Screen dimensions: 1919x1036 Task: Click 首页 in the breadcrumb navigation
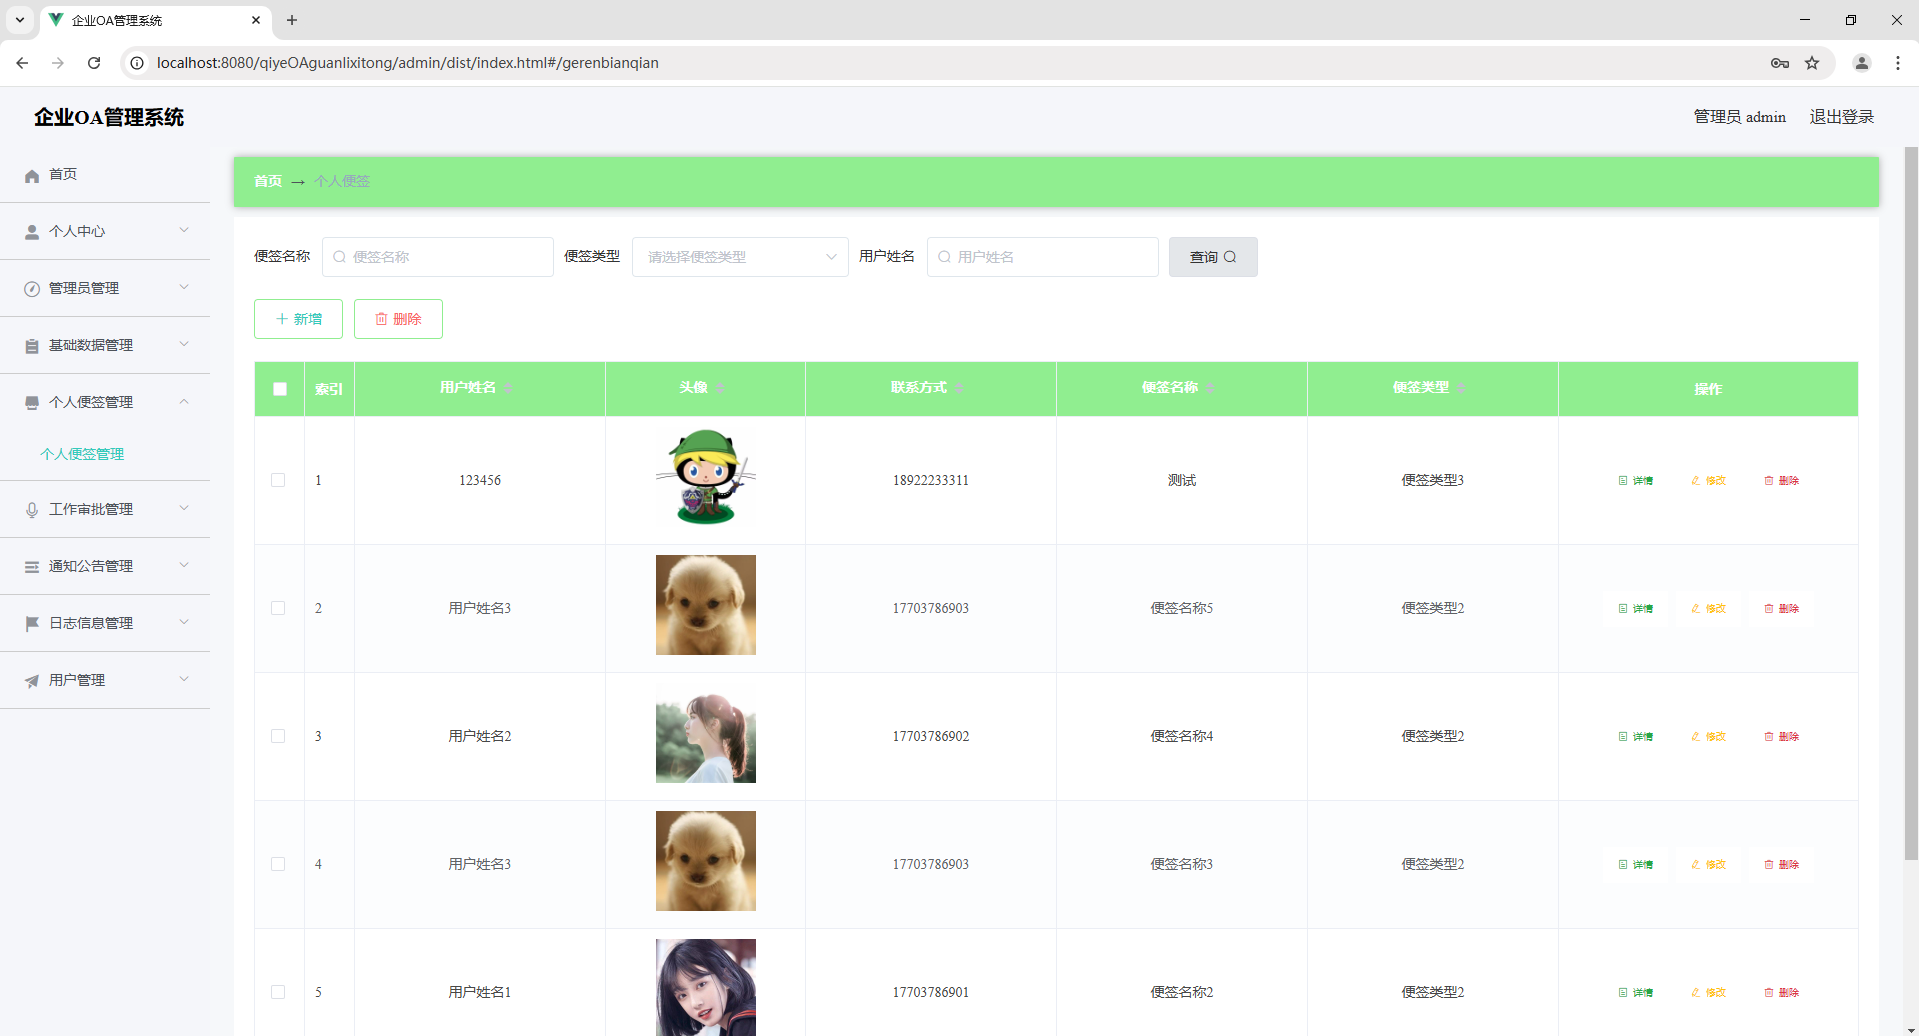coord(267,181)
